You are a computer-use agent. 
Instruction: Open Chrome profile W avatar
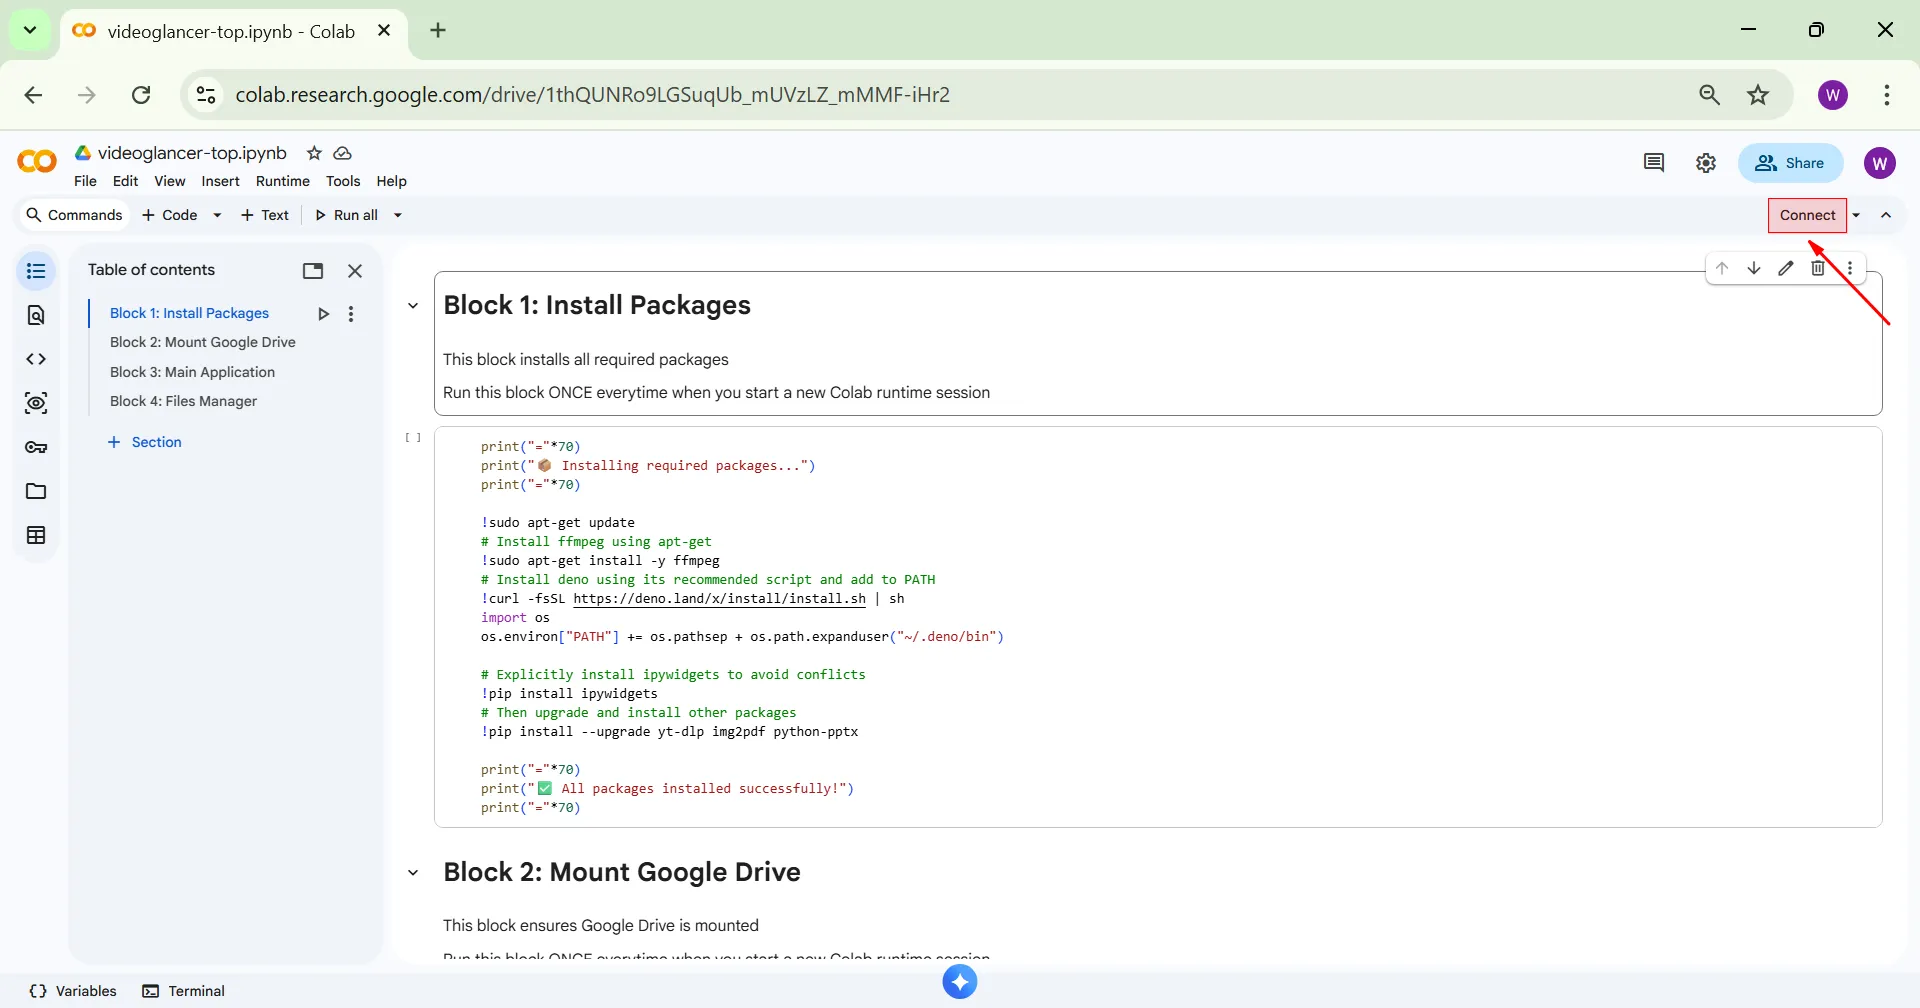point(1833,95)
